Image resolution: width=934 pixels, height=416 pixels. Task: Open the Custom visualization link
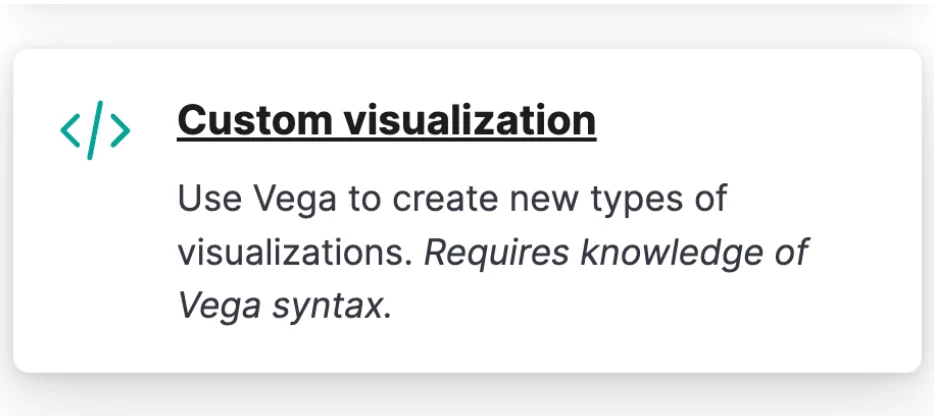coord(386,121)
